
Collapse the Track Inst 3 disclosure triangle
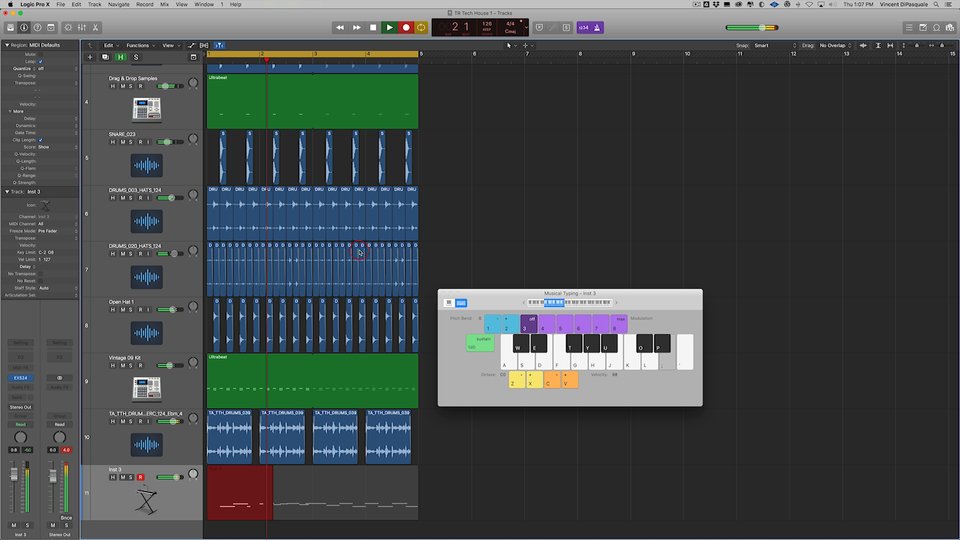(7, 192)
